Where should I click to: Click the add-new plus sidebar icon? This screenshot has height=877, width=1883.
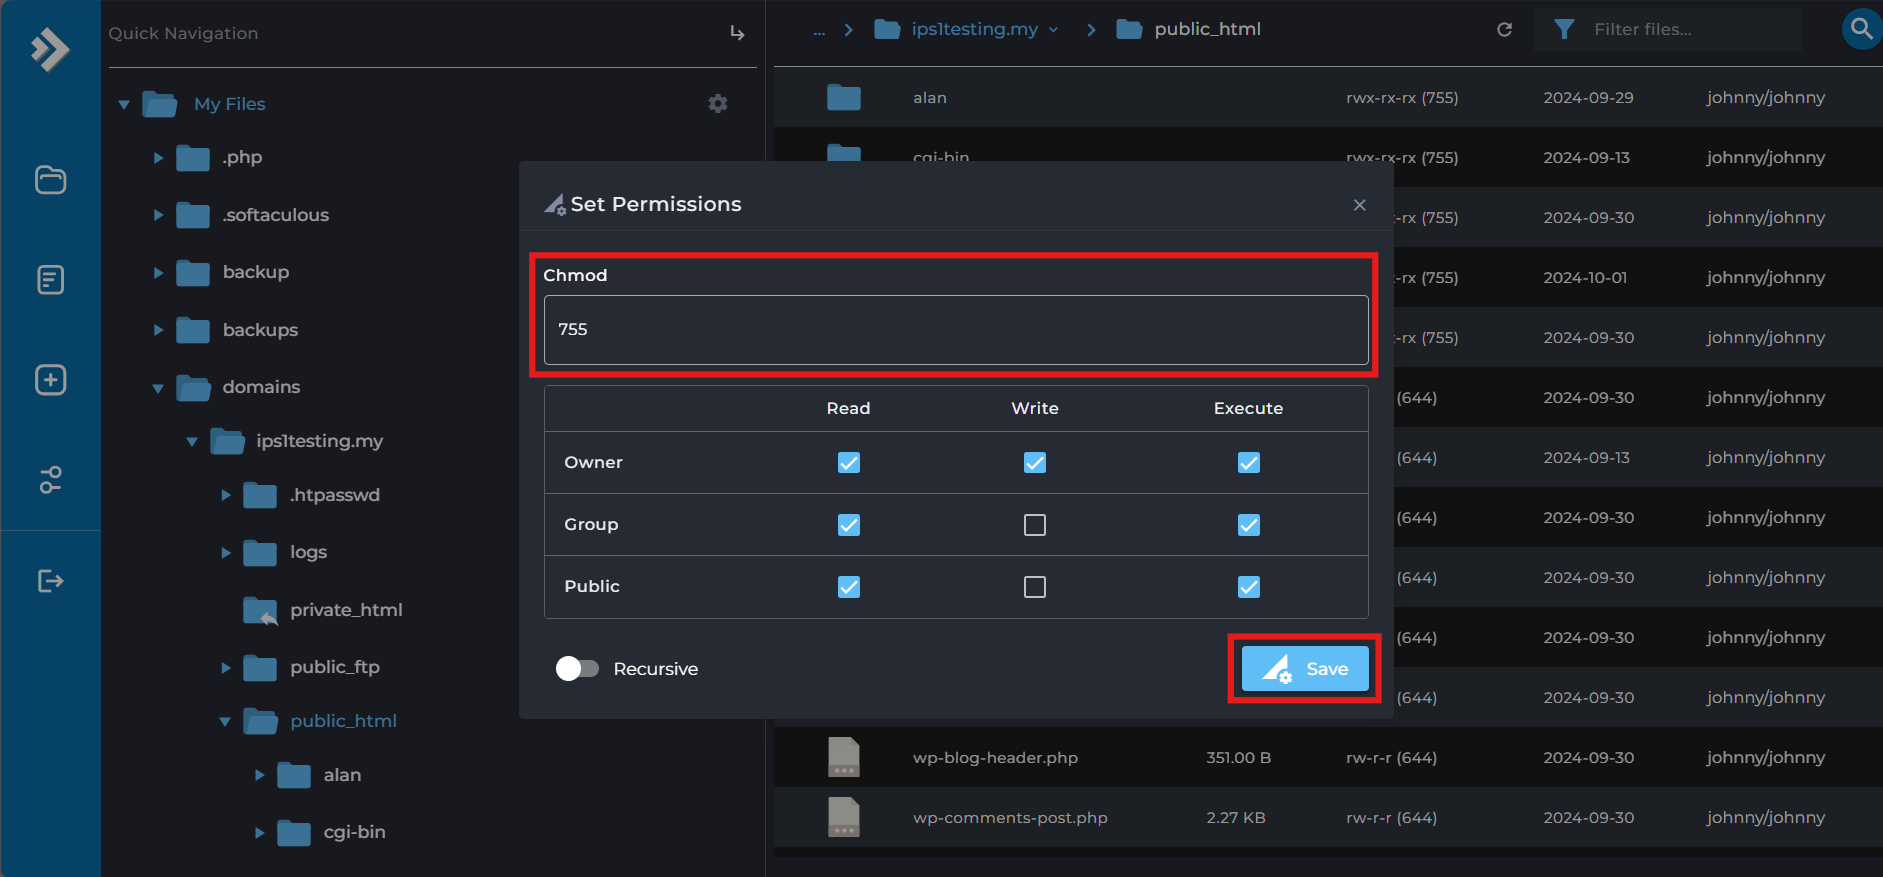[x=50, y=380]
